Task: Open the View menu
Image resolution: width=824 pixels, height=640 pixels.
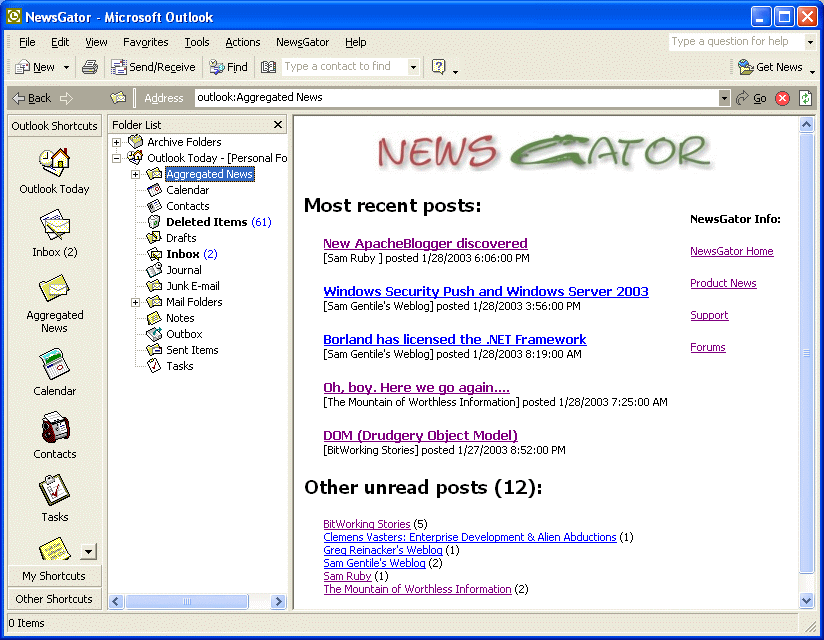Action: 96,42
